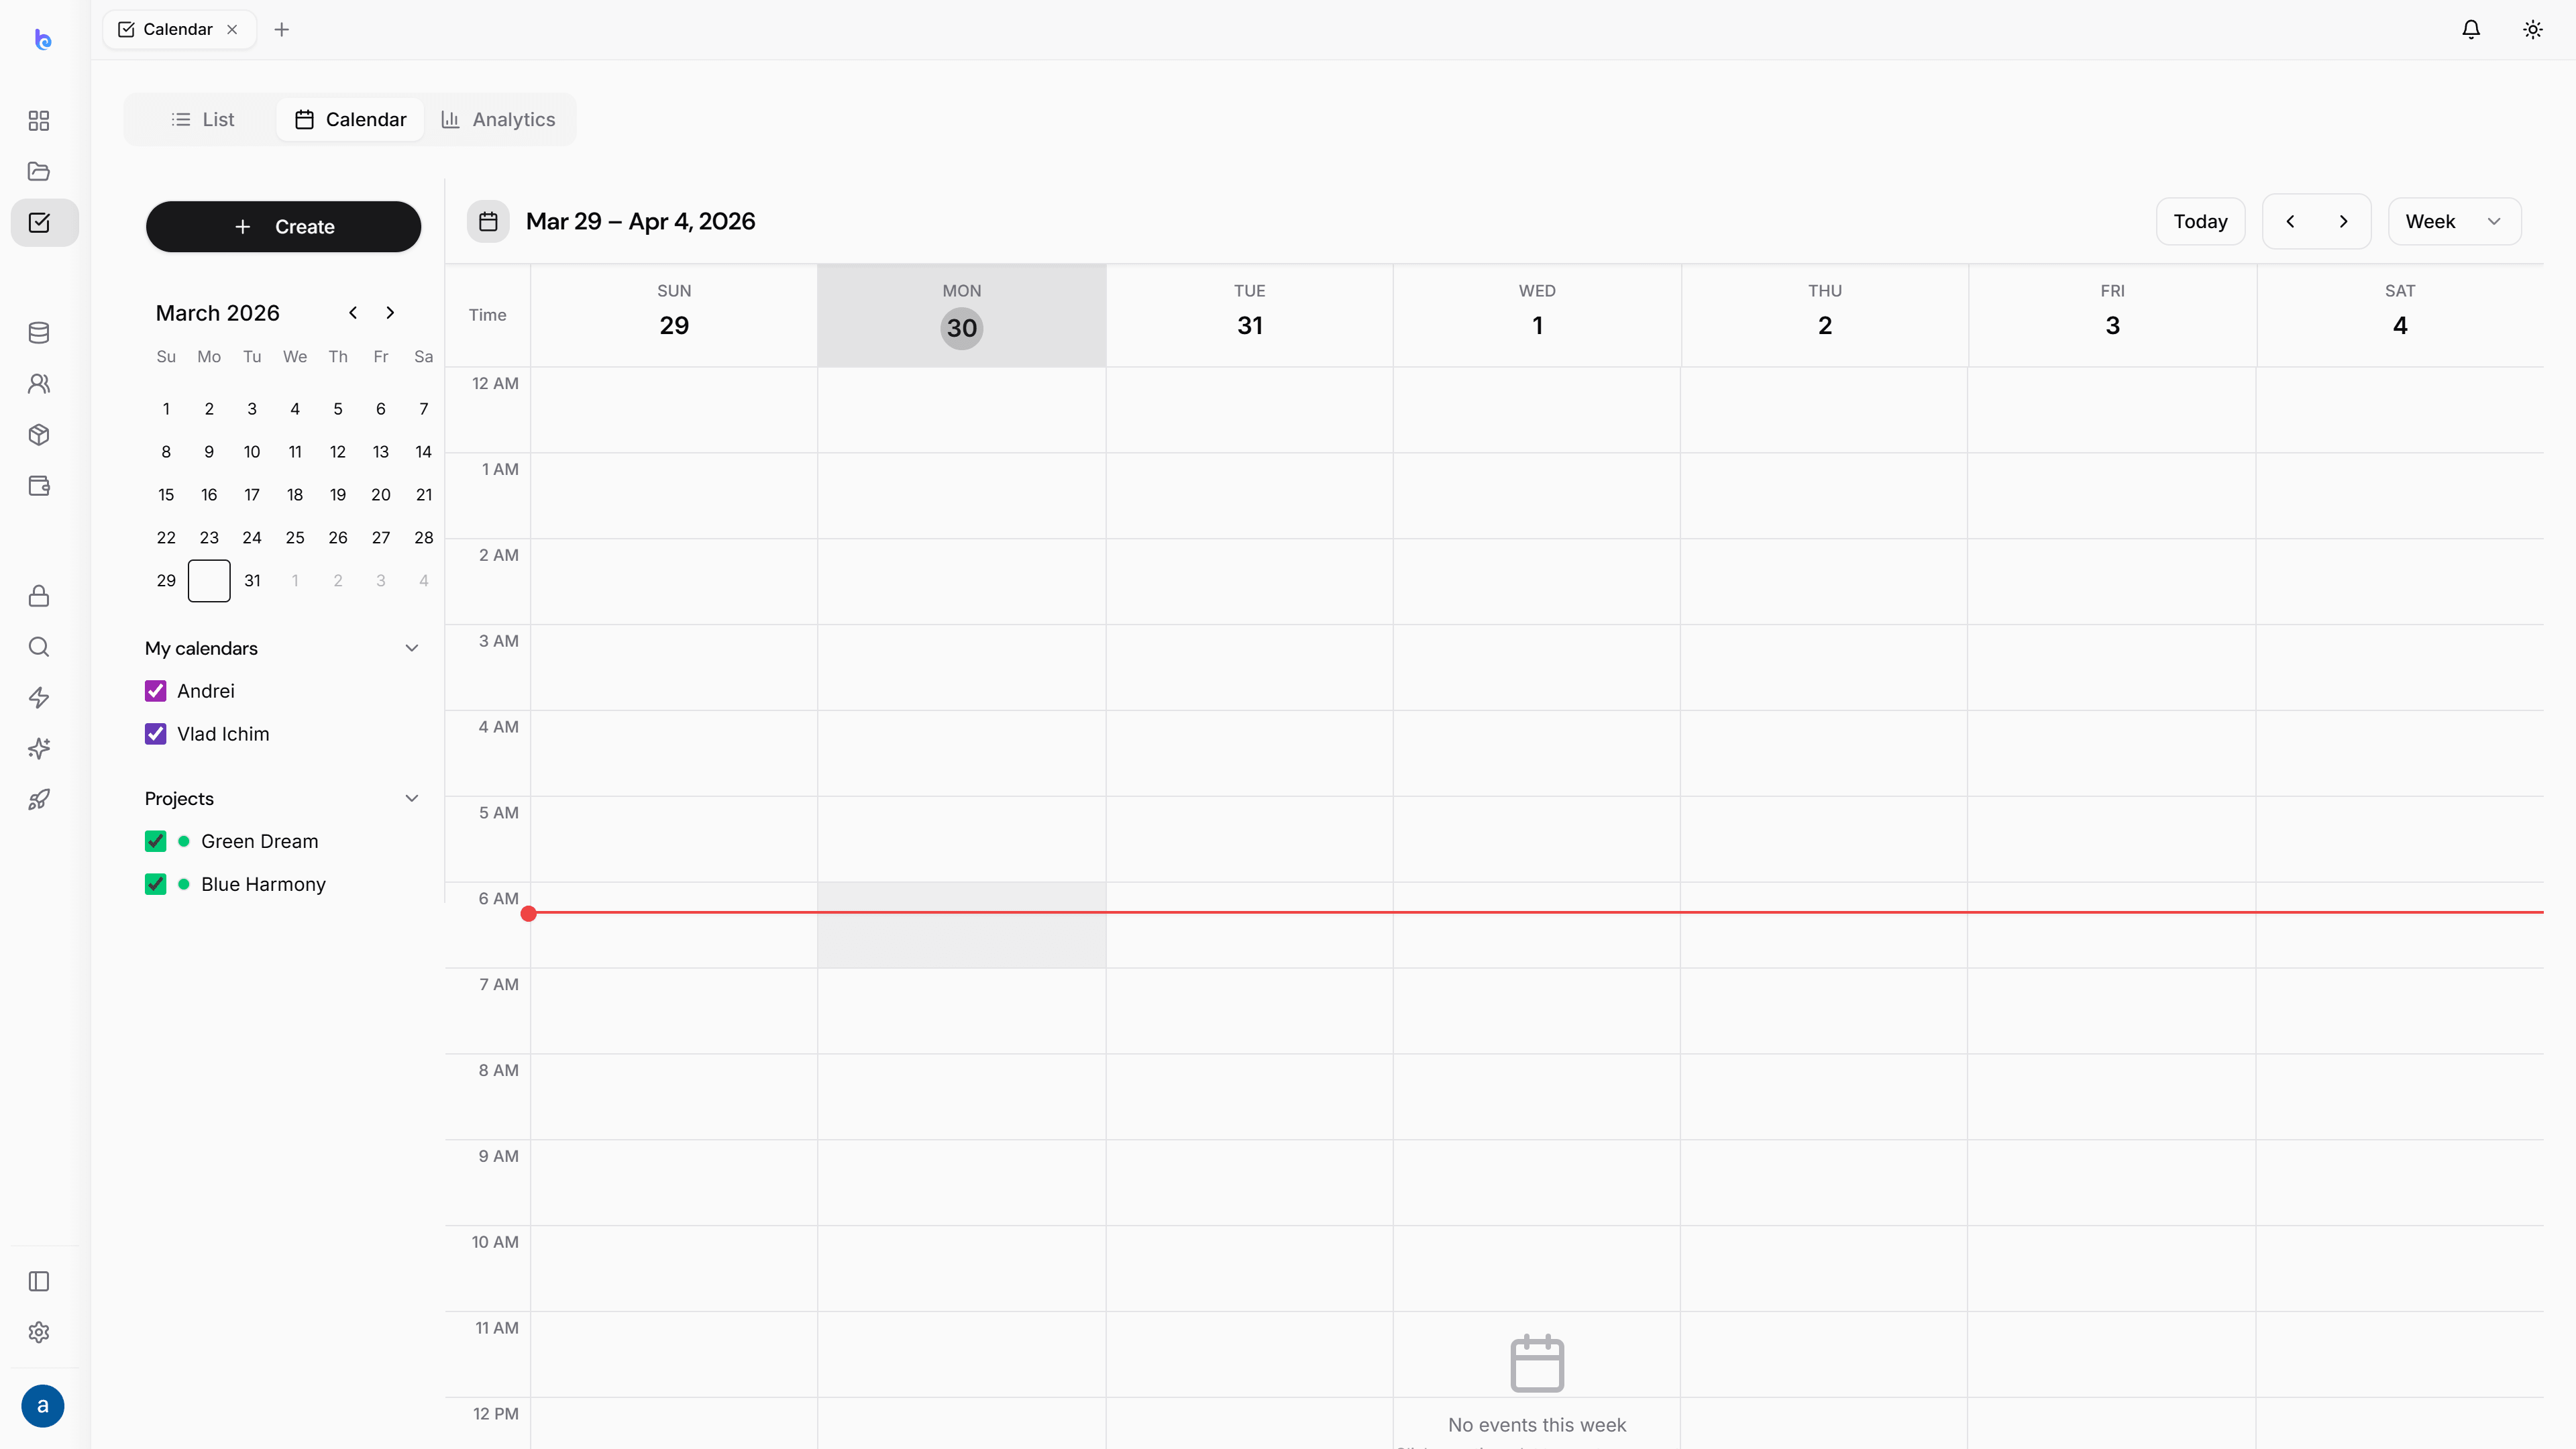
Task: Select March 10 in mini calendar
Action: pos(252,452)
